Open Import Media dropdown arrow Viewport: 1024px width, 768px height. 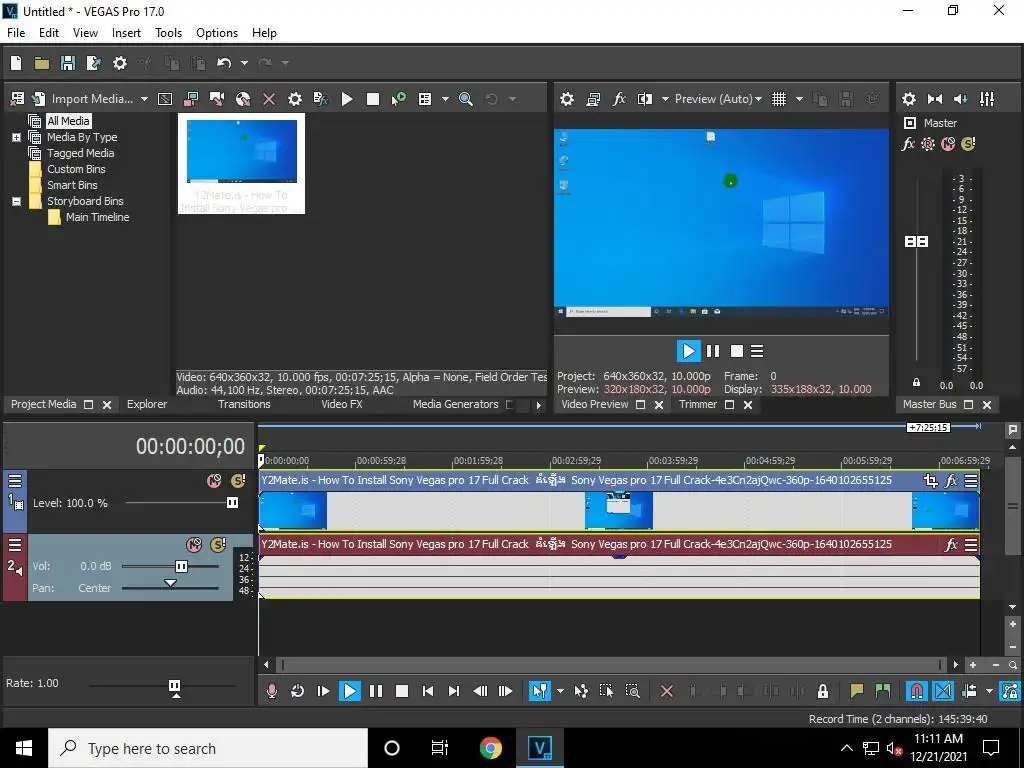(x=144, y=99)
